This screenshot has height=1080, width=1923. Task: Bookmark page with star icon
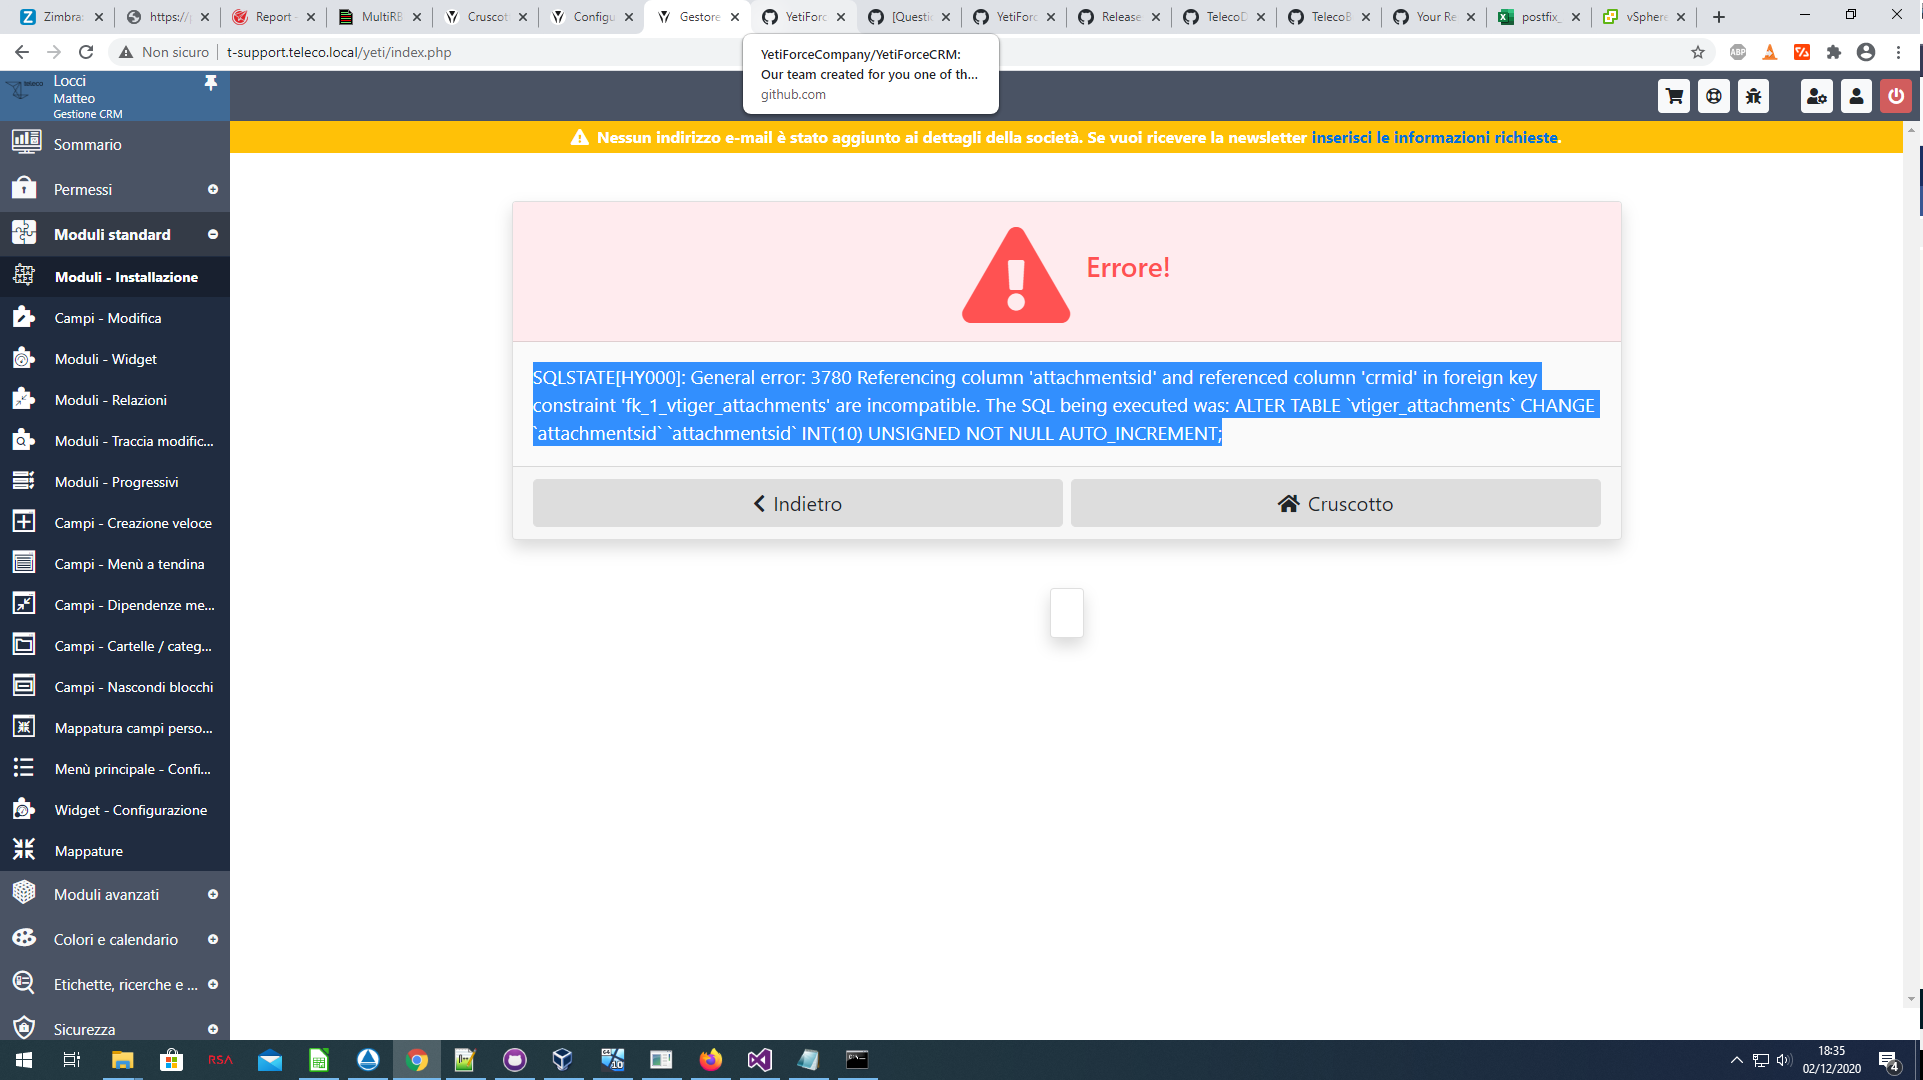pyautogui.click(x=1697, y=52)
